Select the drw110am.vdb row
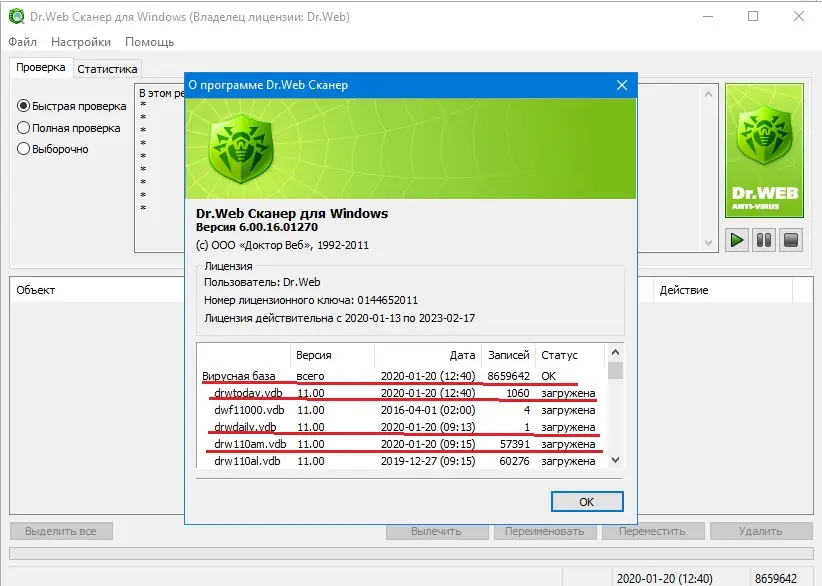Image resolution: width=822 pixels, height=586 pixels. tap(401, 444)
